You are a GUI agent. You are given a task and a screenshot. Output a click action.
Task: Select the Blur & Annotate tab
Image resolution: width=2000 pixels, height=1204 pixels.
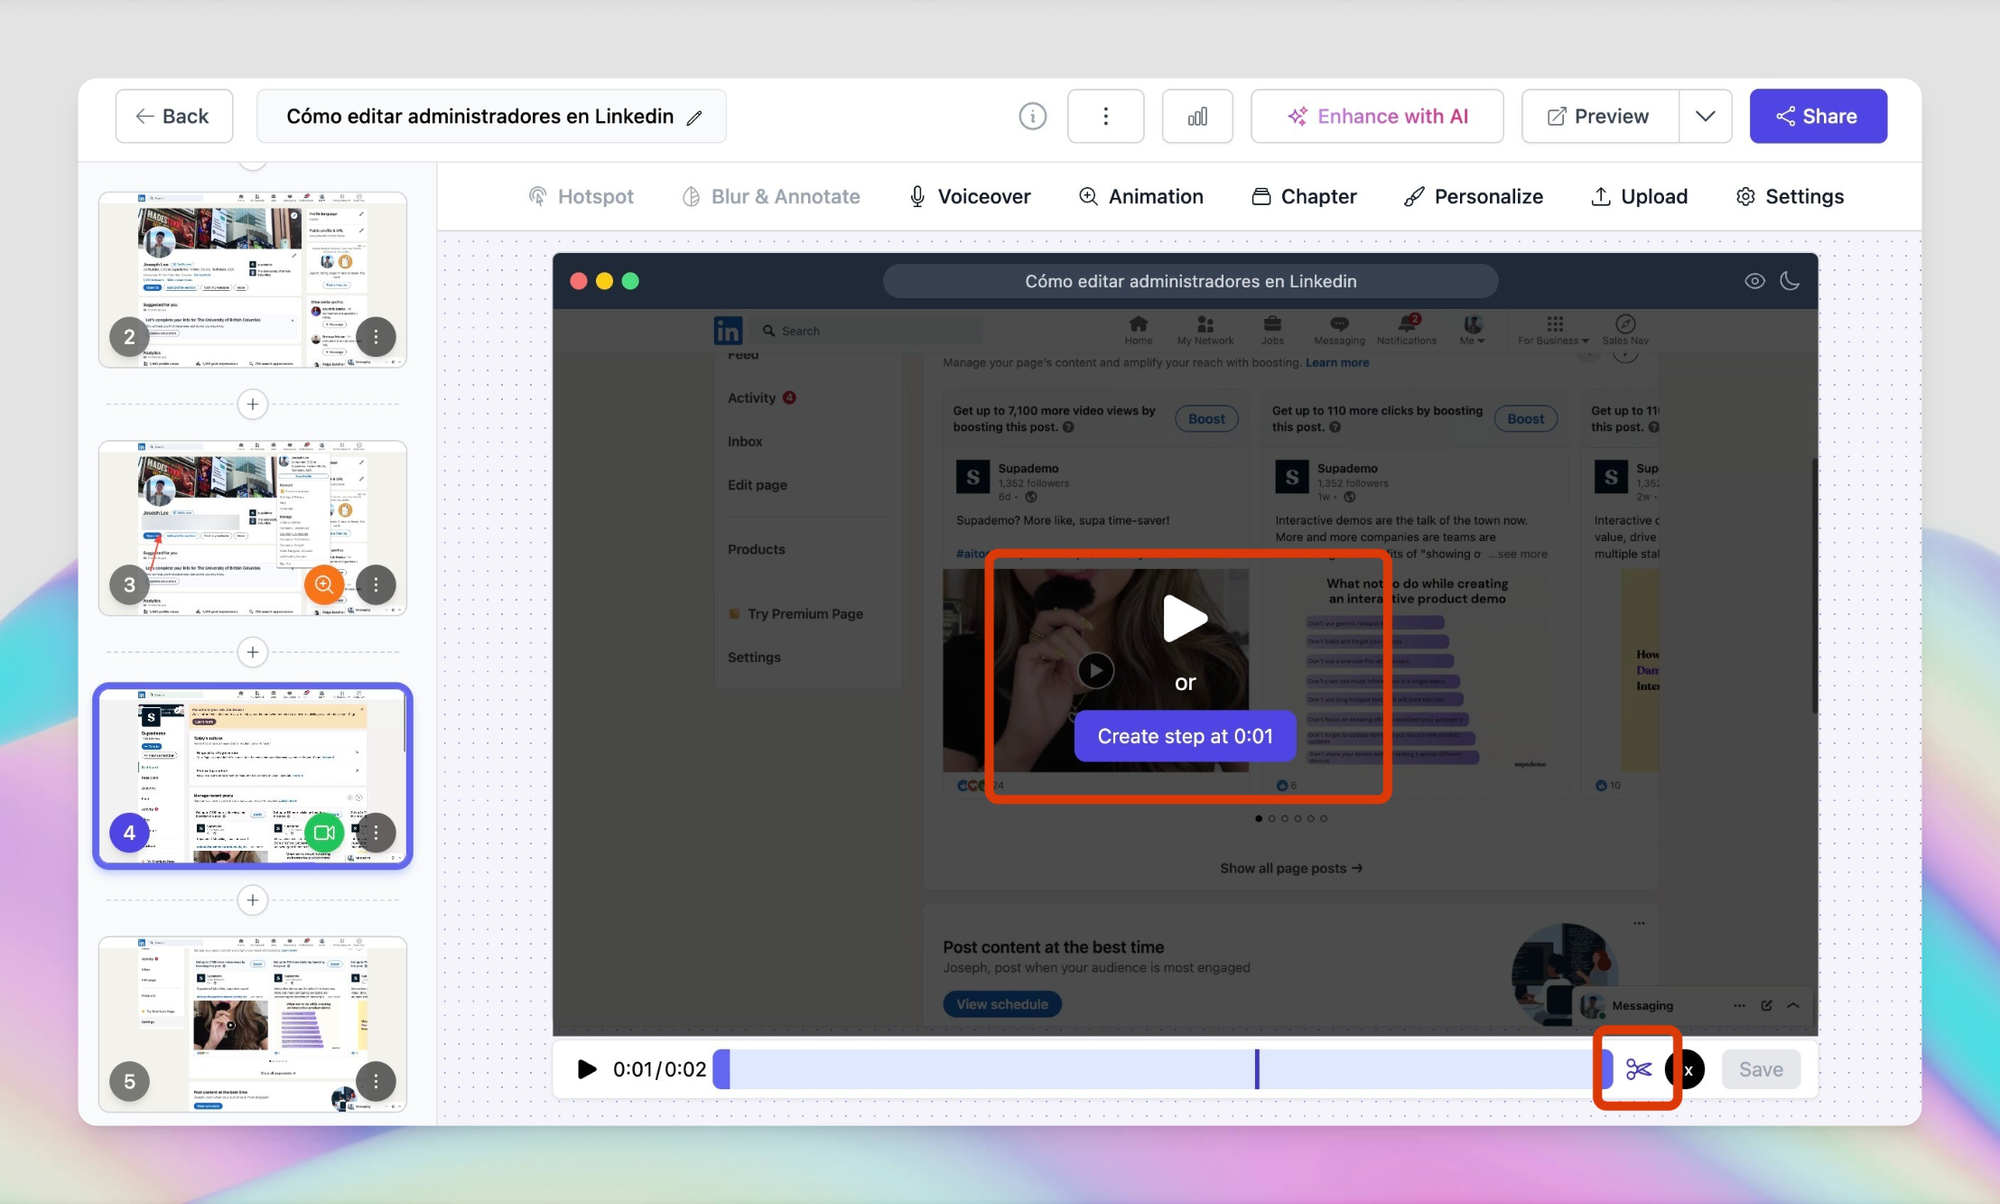(x=771, y=196)
